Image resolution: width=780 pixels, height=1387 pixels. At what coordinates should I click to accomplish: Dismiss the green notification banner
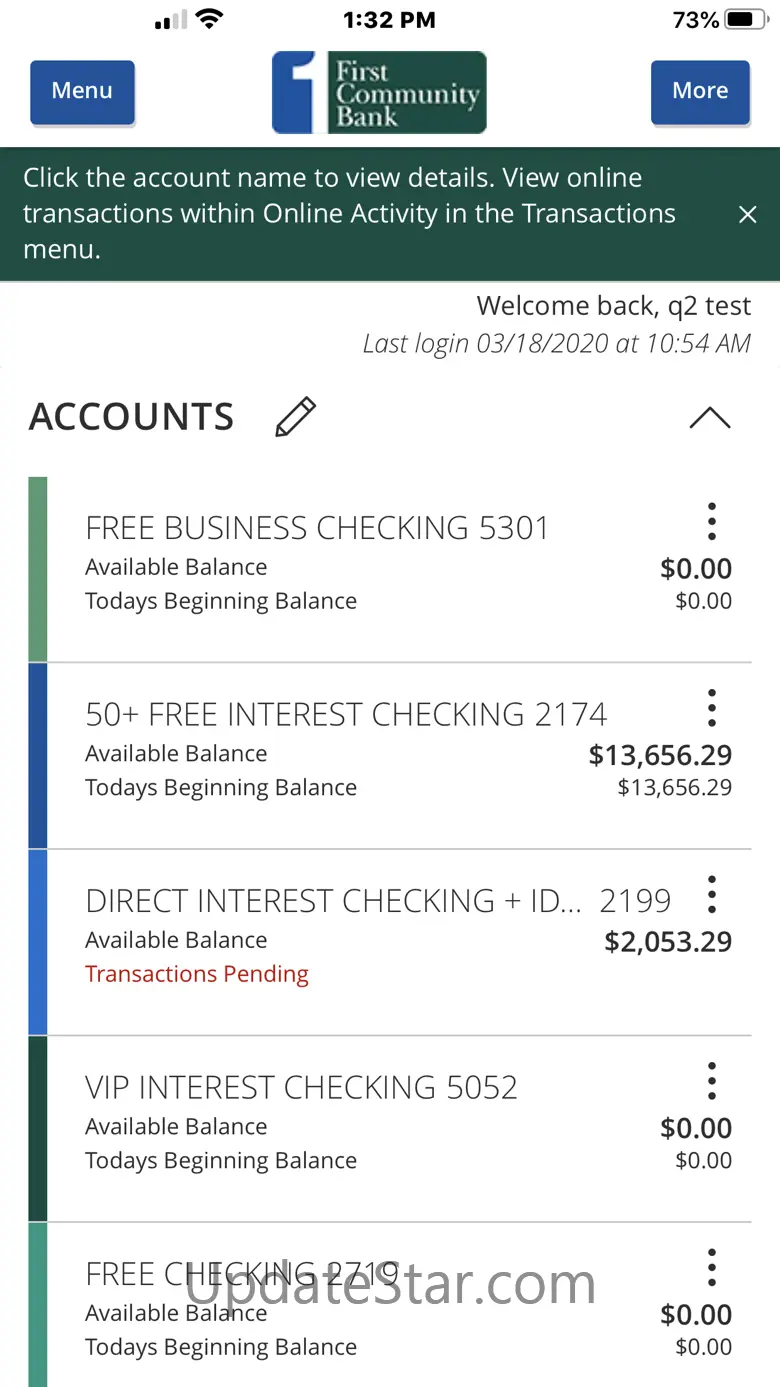pyautogui.click(x=747, y=214)
